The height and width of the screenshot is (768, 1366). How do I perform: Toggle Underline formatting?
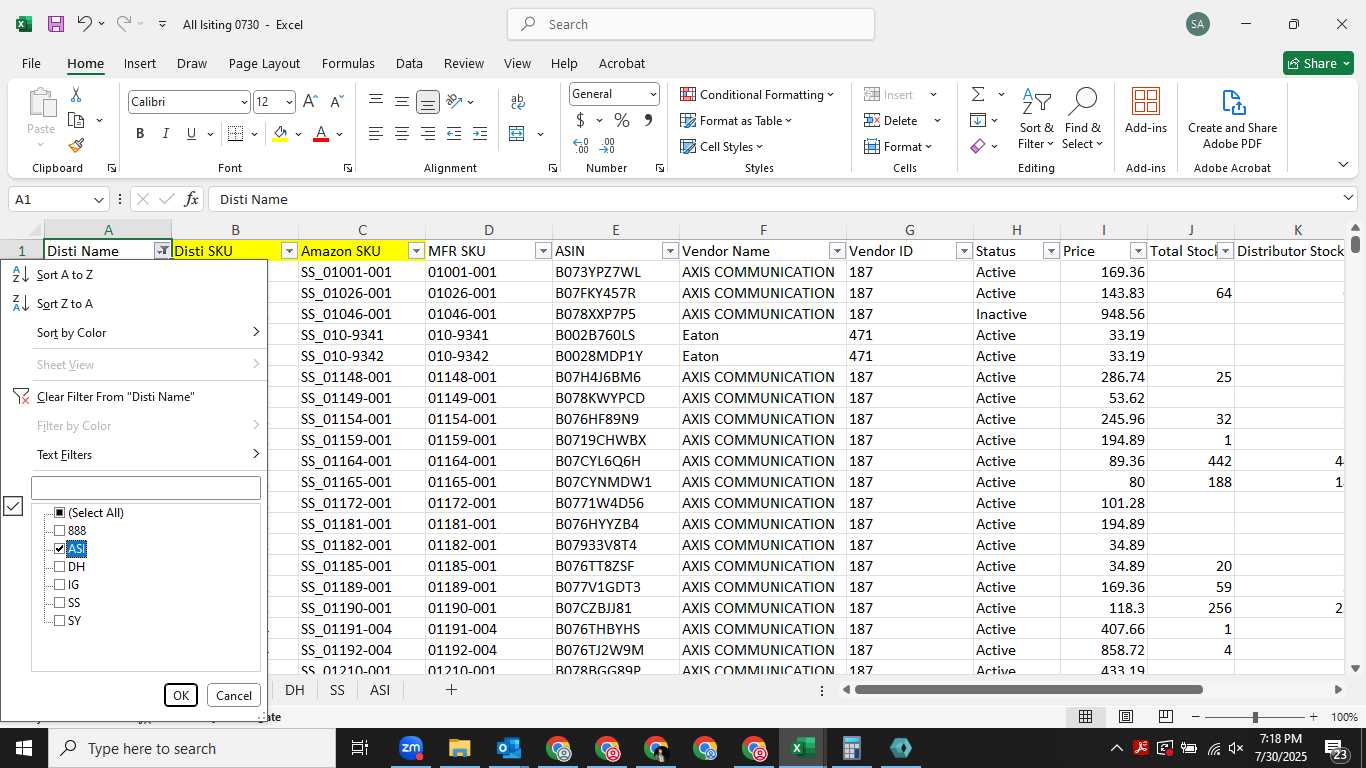[191, 134]
